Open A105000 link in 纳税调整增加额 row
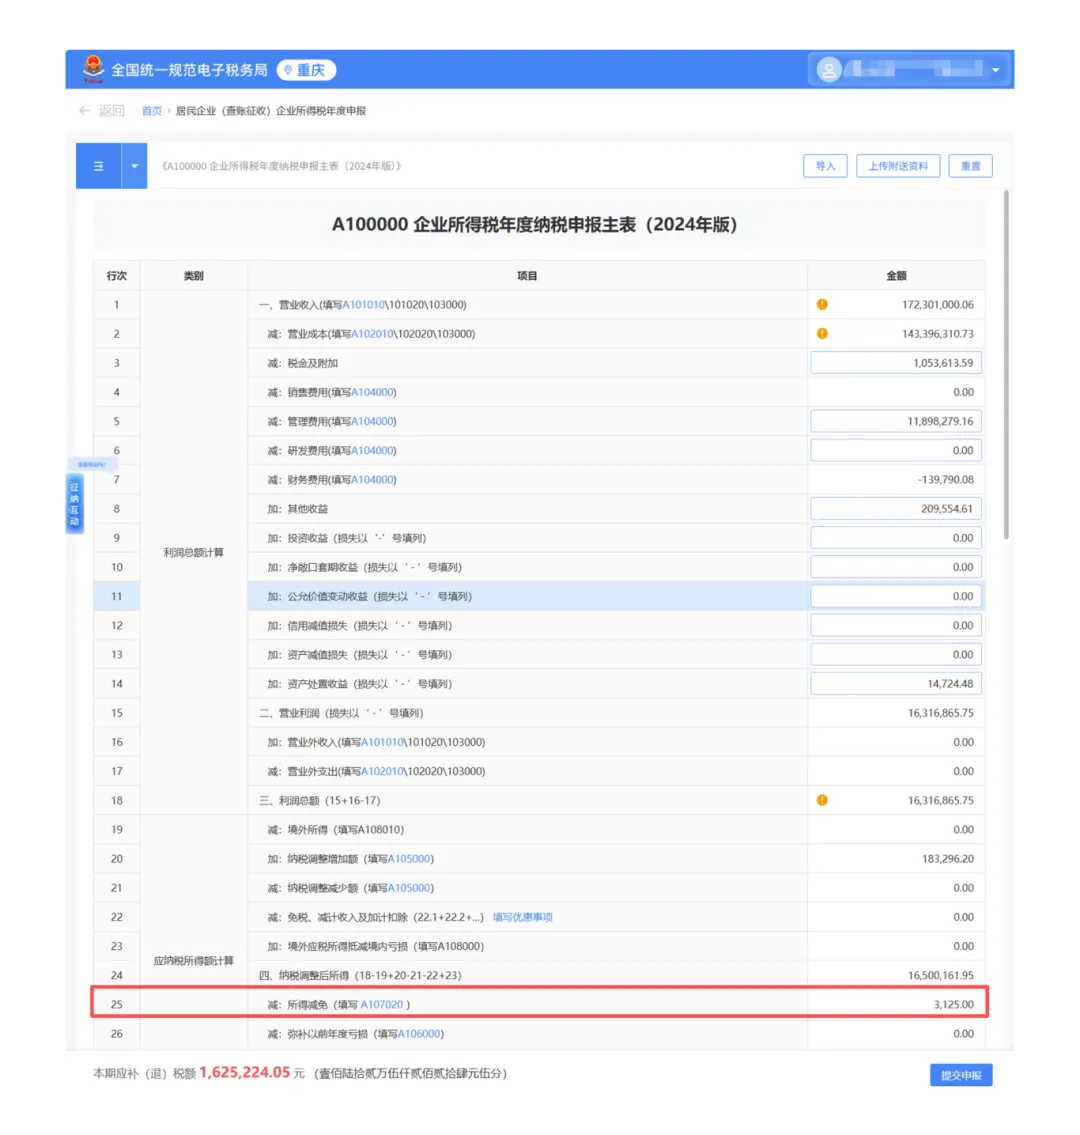 point(409,858)
